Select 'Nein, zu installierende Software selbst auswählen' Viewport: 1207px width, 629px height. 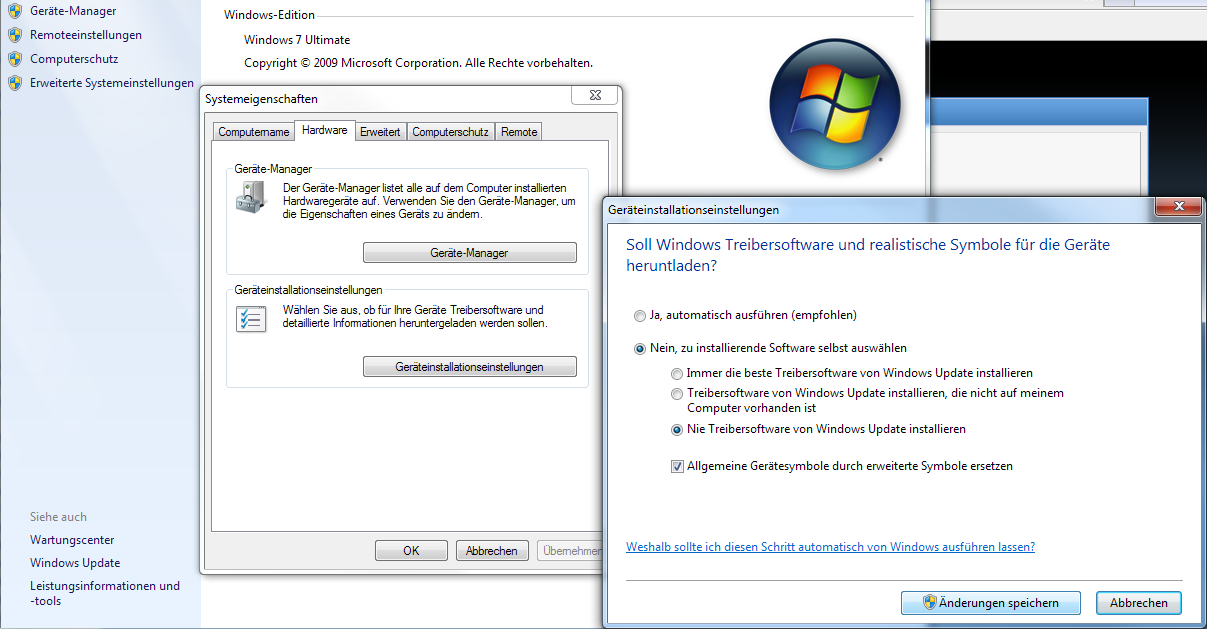770,348
